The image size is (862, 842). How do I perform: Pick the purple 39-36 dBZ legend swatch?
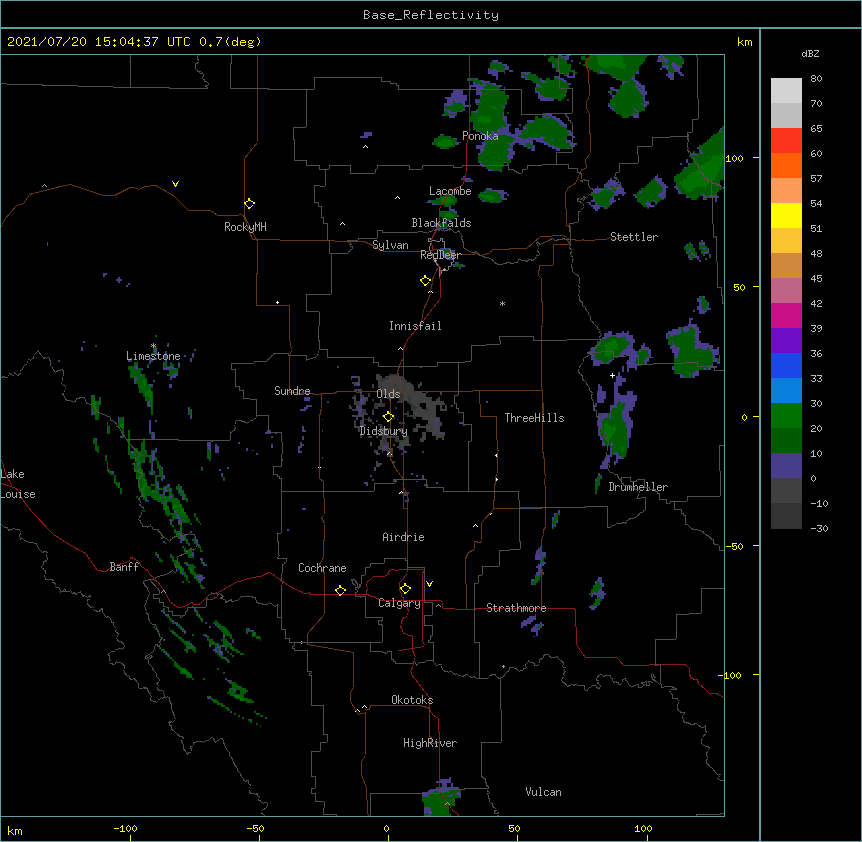(x=786, y=341)
